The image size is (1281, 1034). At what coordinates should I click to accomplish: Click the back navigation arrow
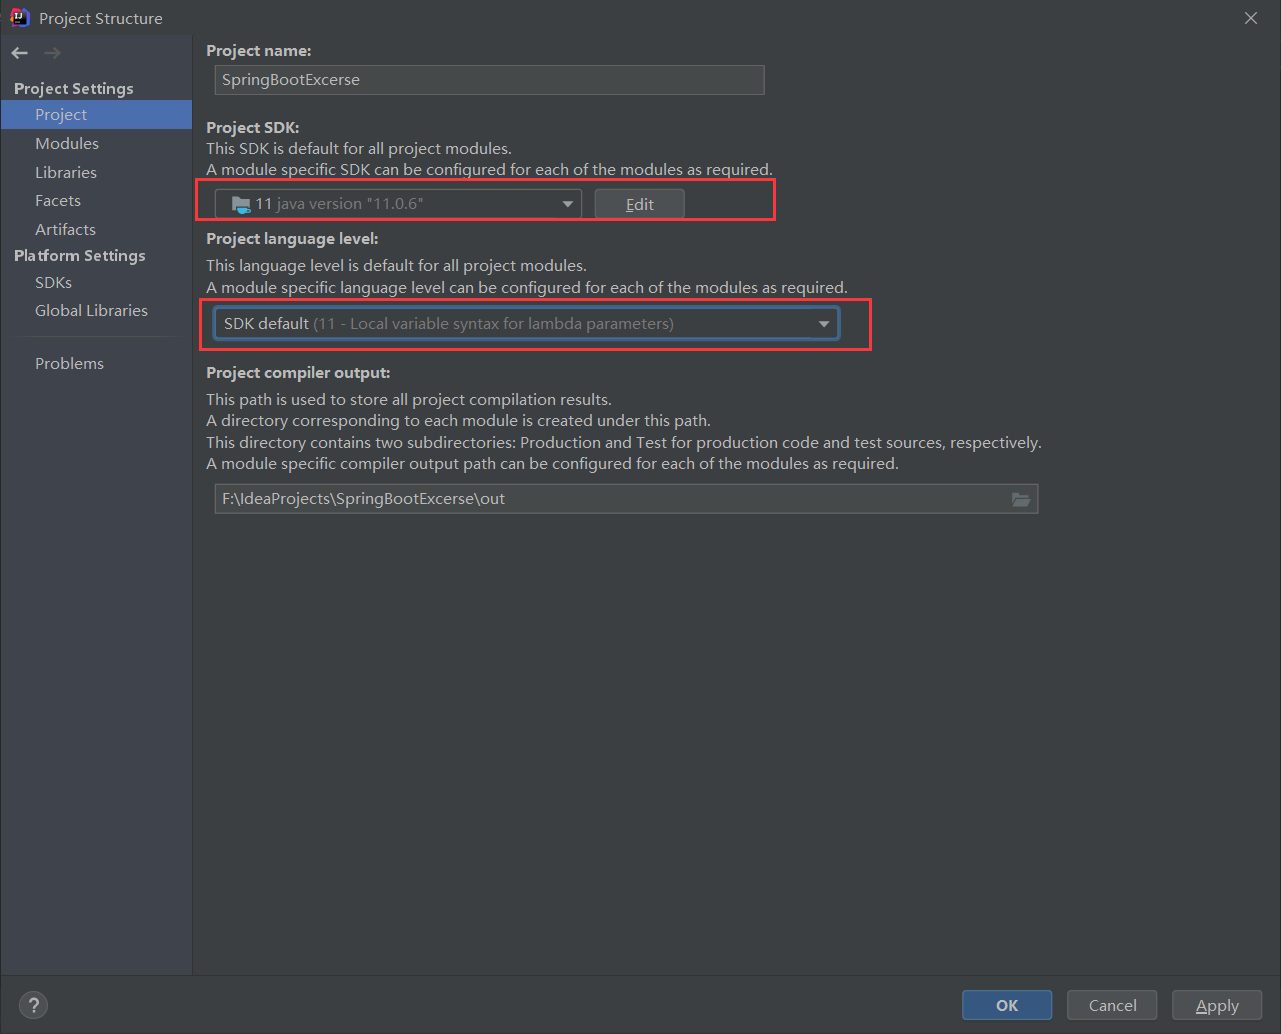20,53
